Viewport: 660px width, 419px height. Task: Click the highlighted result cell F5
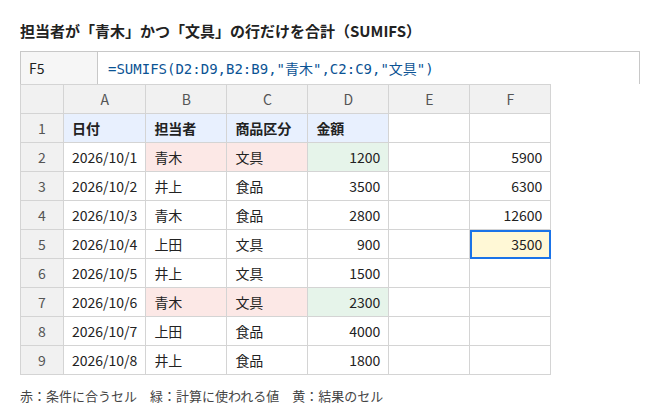pos(510,245)
